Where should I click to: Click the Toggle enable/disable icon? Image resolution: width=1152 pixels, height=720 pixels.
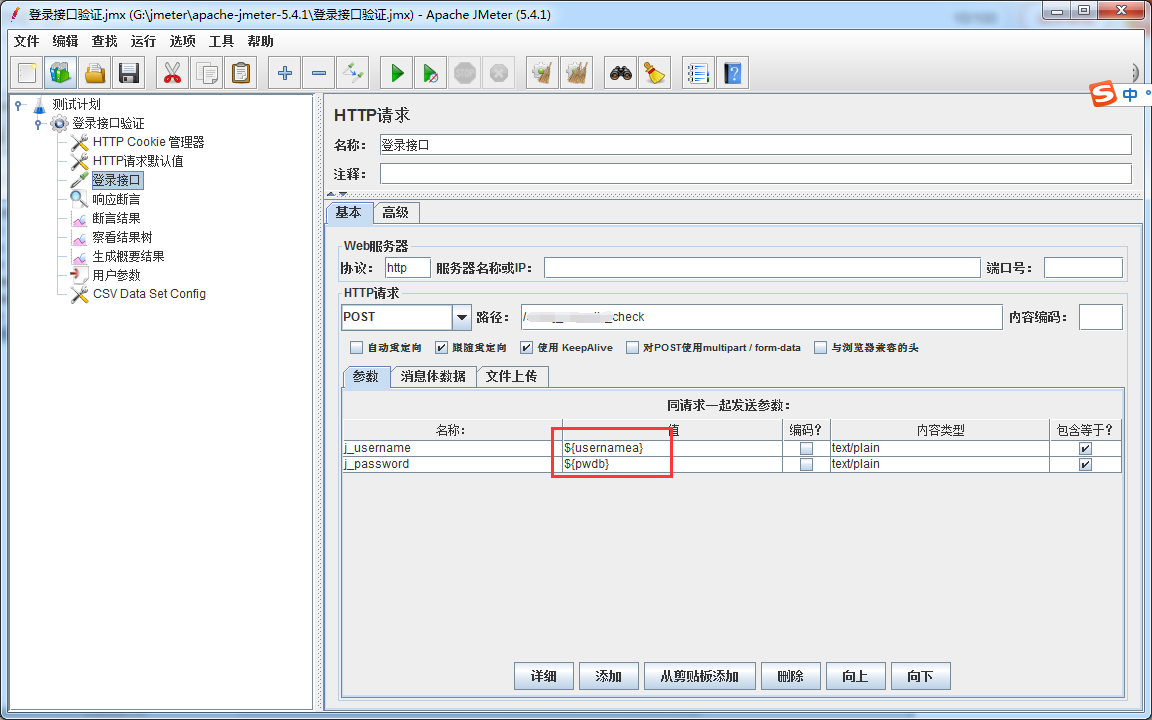(353, 73)
